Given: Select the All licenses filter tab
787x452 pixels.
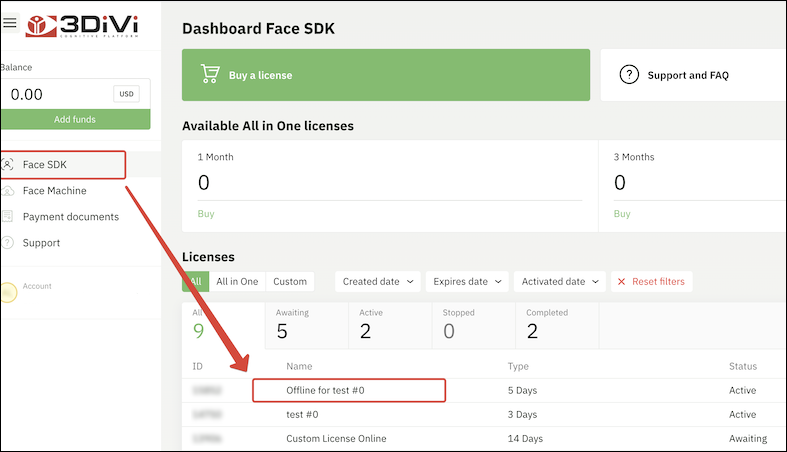Looking at the screenshot, I should (196, 281).
